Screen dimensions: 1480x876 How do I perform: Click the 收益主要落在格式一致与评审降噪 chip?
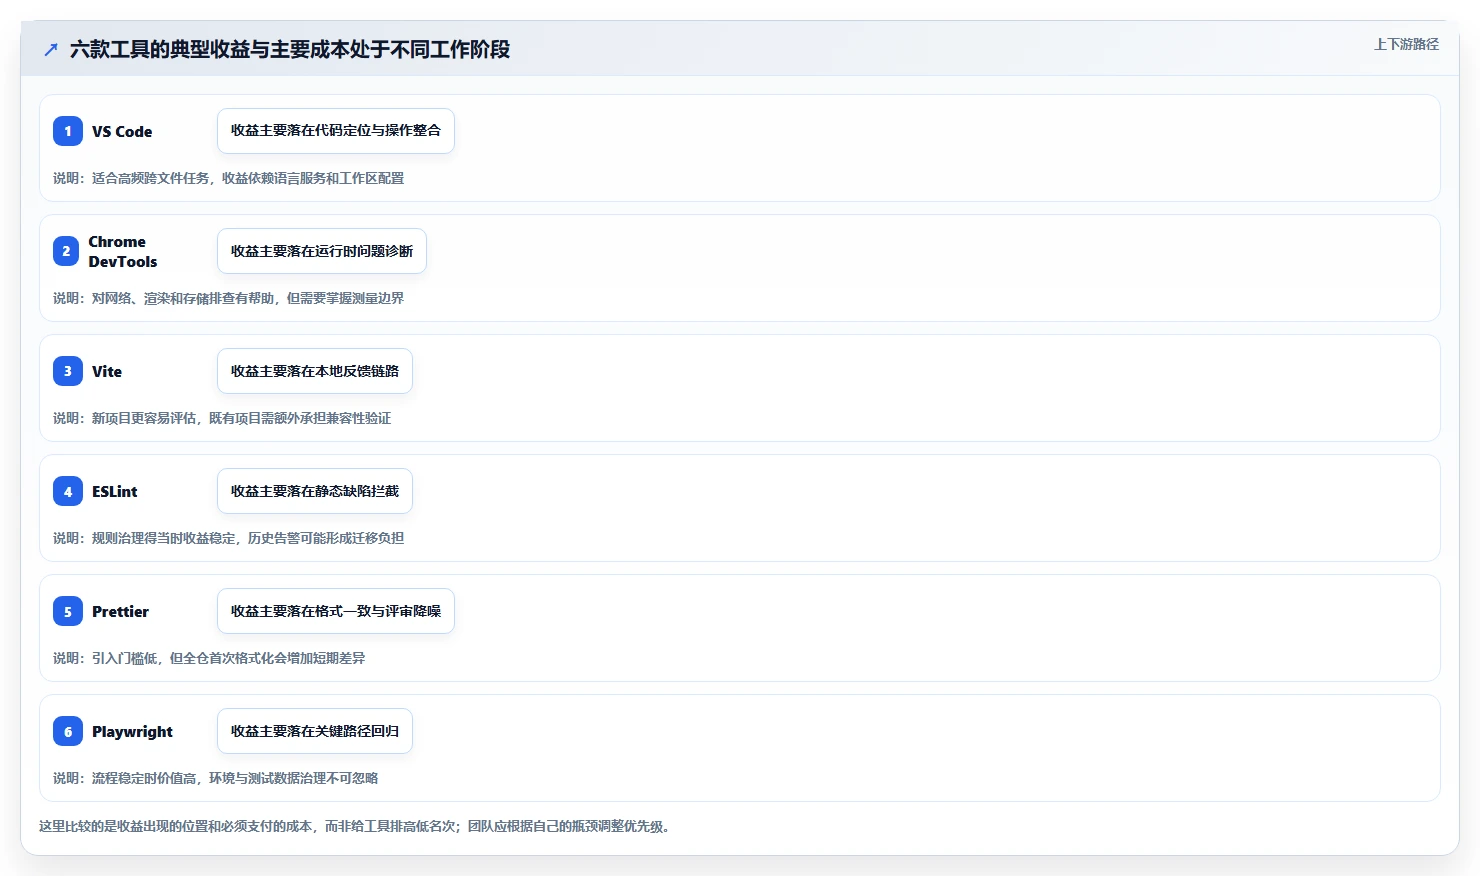[336, 611]
